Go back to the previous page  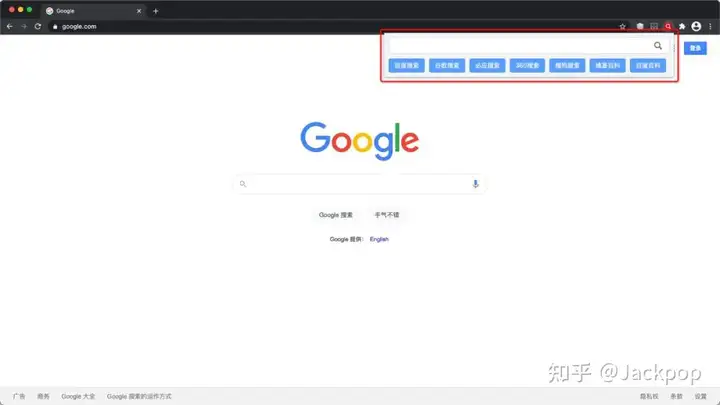(x=10, y=26)
